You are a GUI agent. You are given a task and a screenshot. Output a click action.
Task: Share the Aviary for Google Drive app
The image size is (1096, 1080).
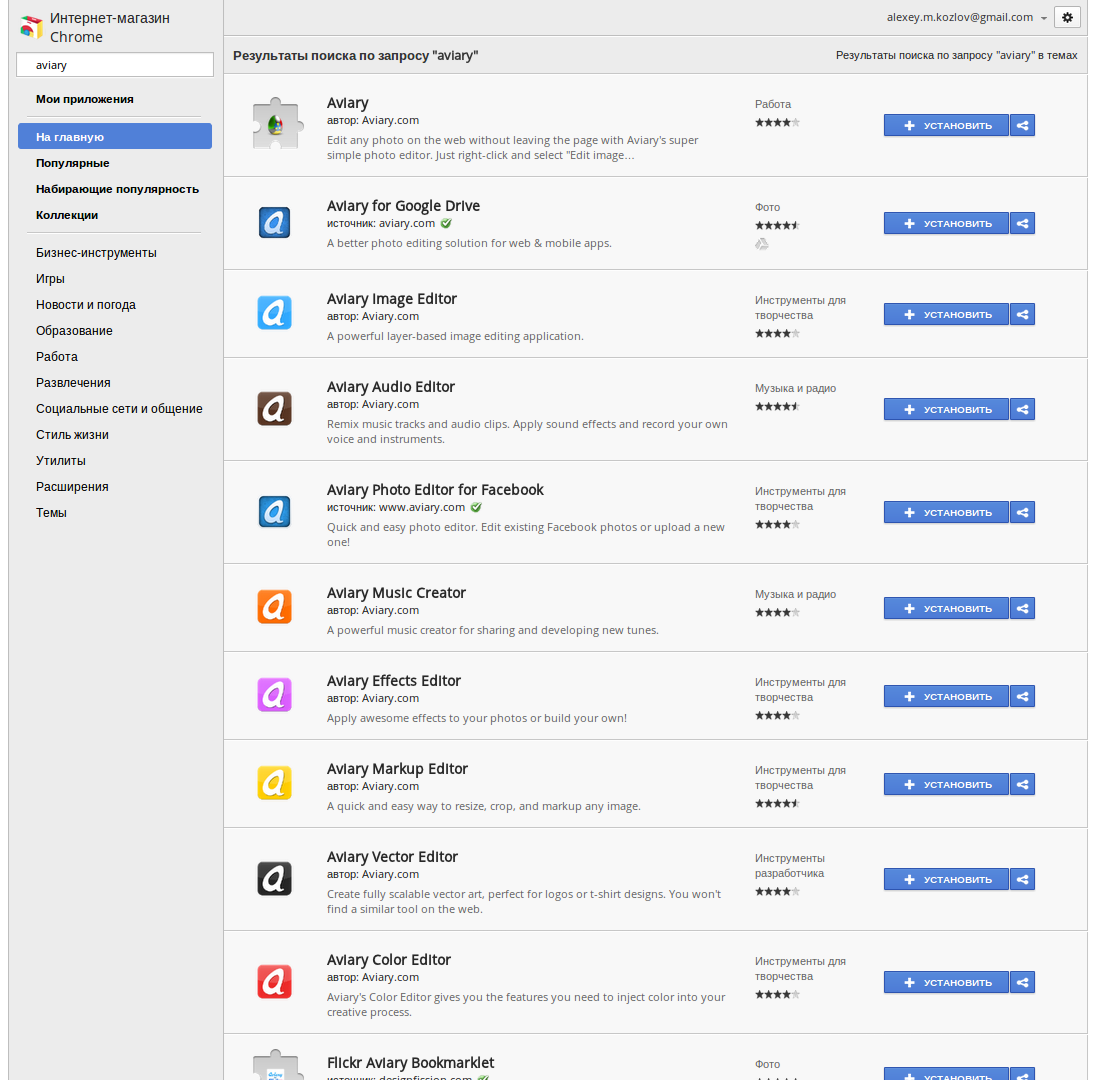tap(1022, 223)
